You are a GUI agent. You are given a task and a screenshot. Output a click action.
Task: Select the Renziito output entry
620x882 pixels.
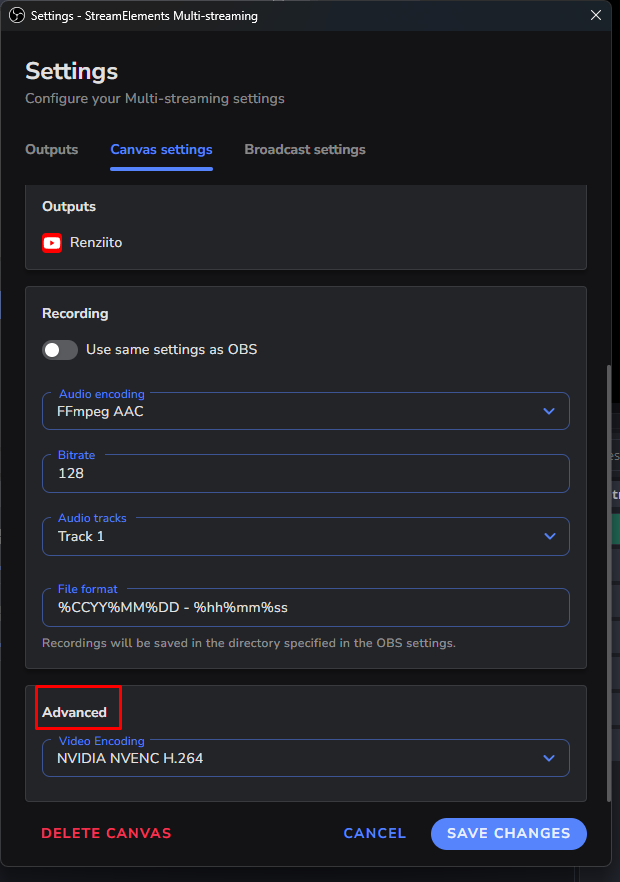coord(95,242)
